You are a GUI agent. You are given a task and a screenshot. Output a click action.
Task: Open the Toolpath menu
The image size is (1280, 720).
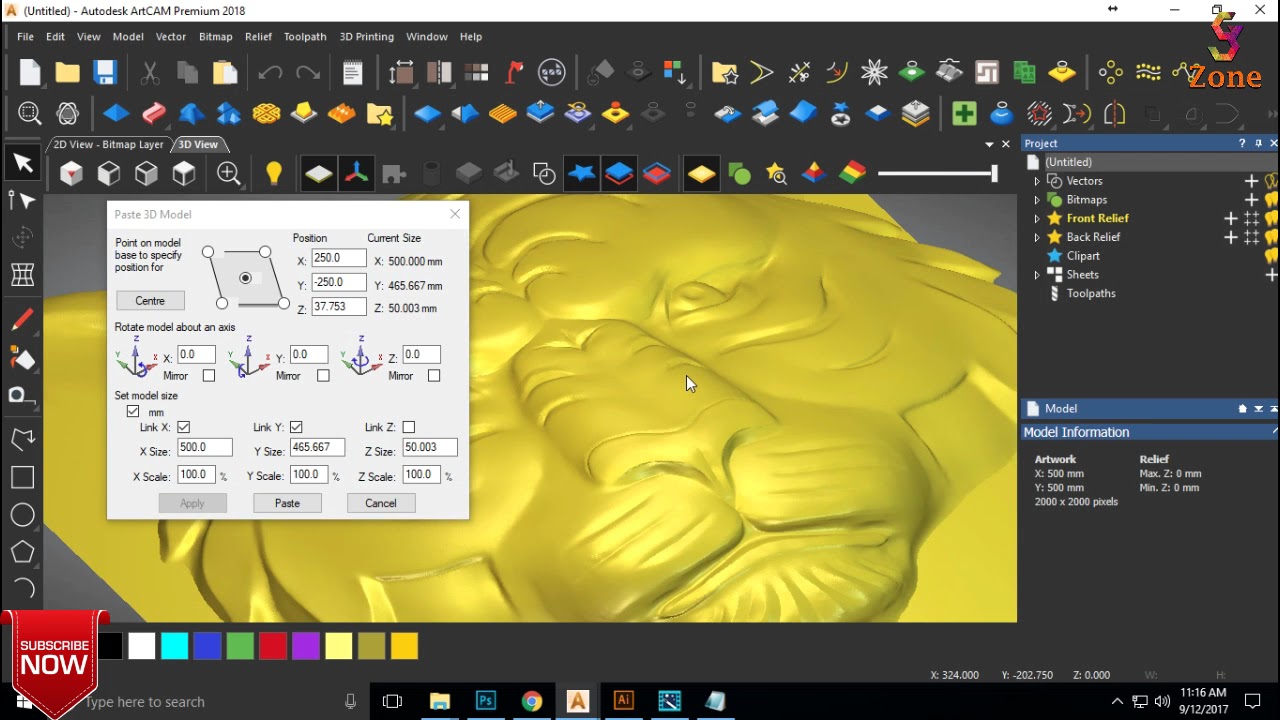click(305, 36)
